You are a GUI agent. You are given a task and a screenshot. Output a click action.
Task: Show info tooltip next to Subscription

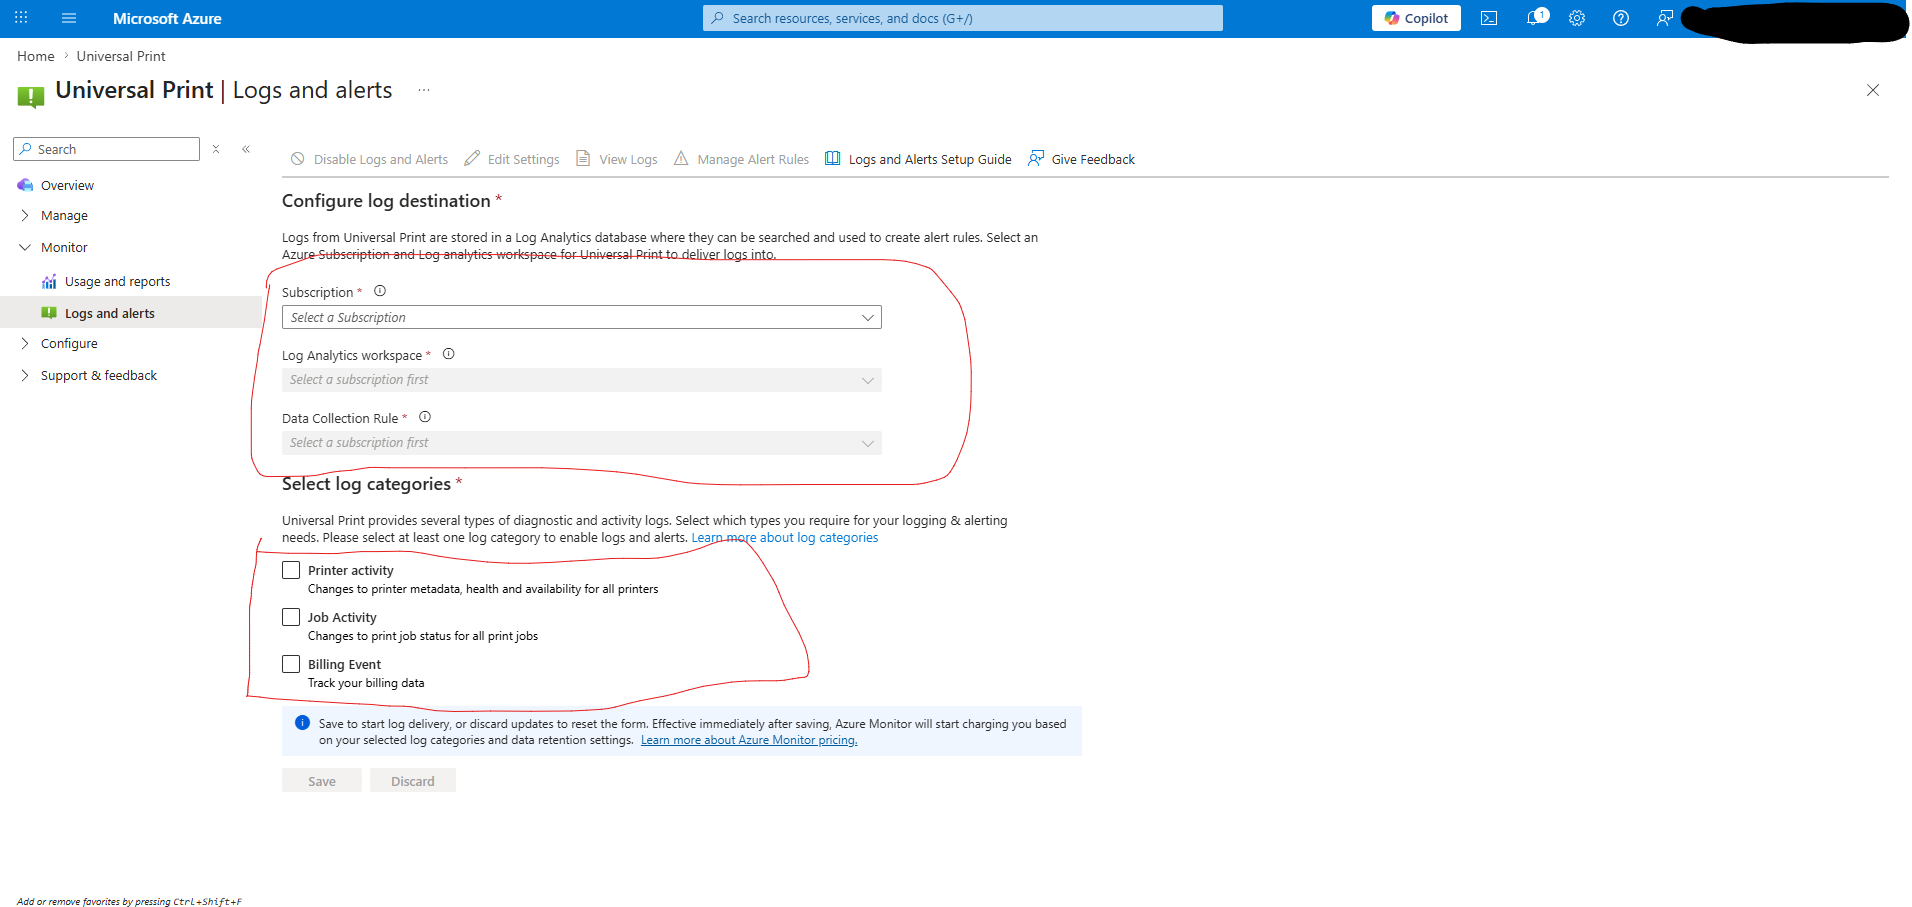(380, 291)
